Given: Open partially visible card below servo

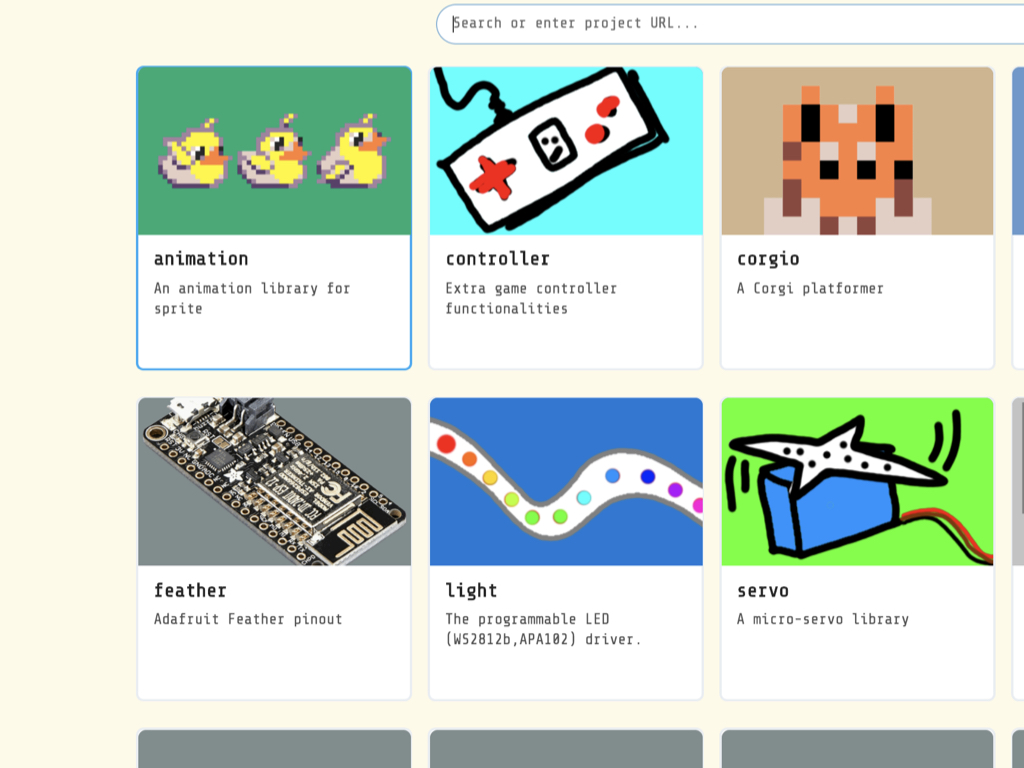Looking at the screenshot, I should pyautogui.click(x=857, y=749).
